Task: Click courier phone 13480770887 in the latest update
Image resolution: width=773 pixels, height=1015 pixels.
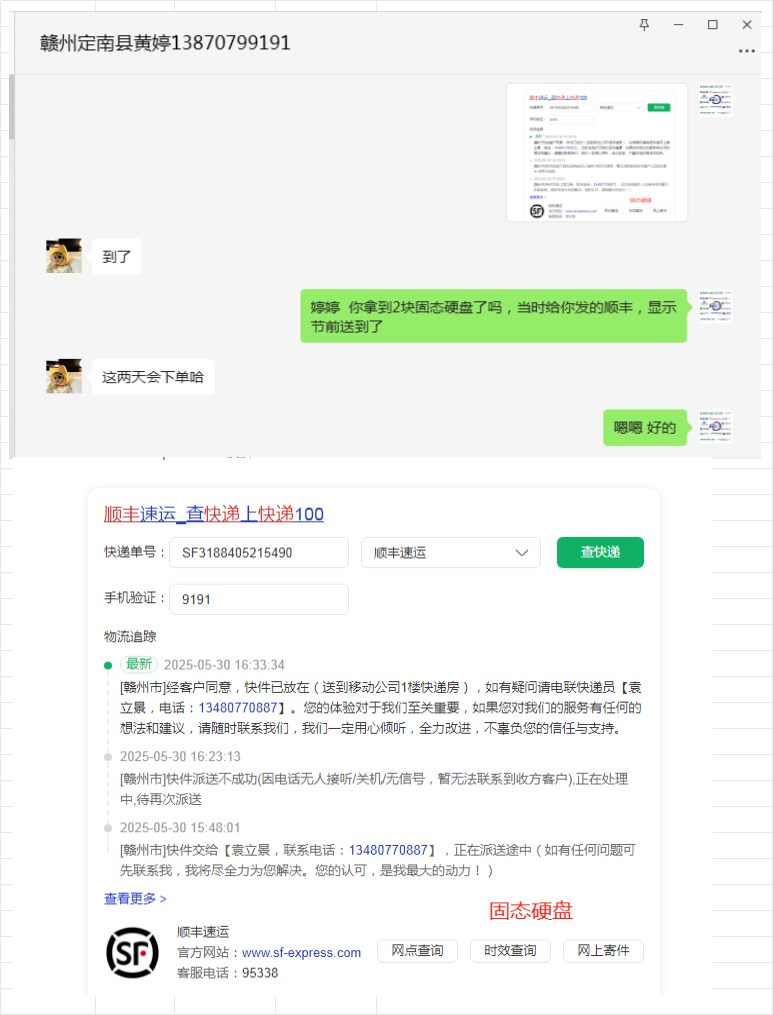Action: pos(238,708)
